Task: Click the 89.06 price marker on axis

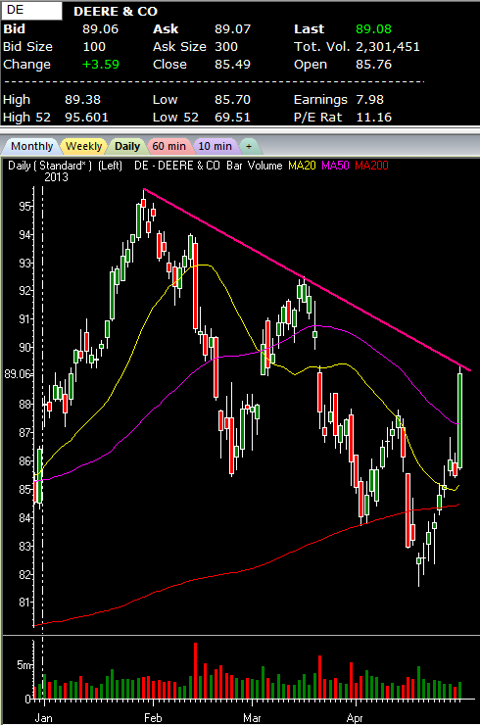Action: [x=18, y=374]
